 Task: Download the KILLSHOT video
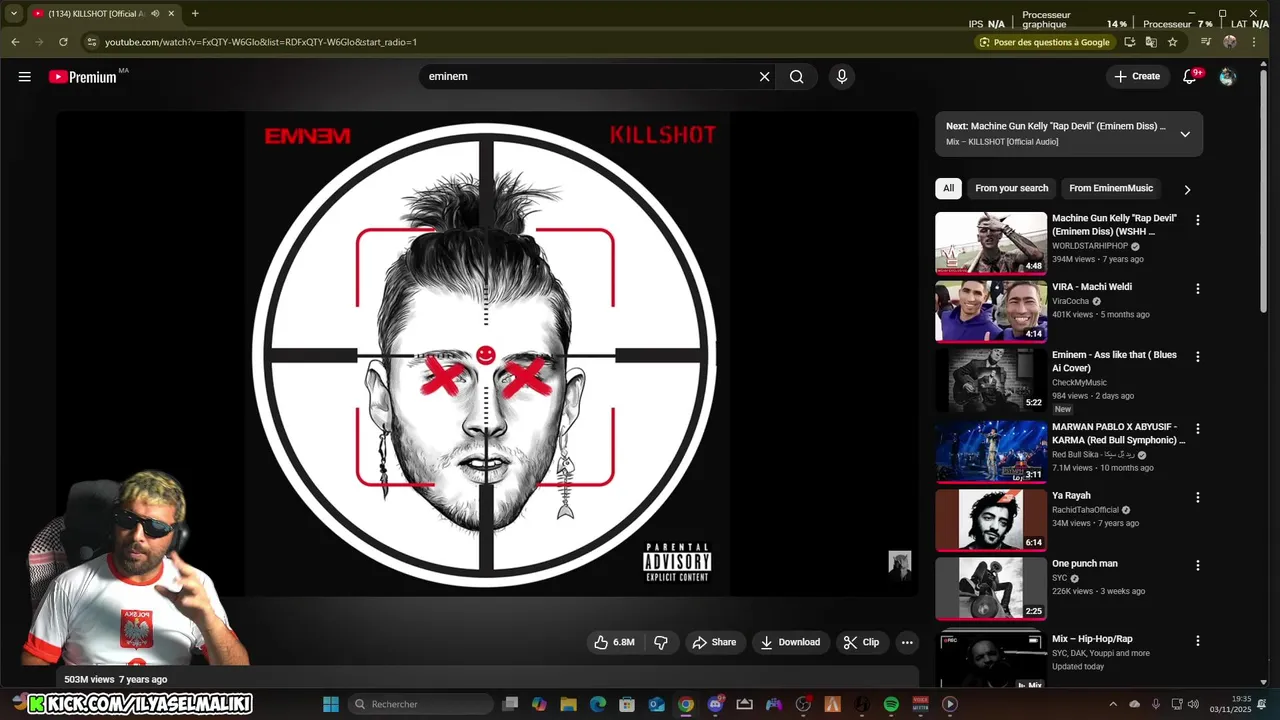[x=790, y=642]
